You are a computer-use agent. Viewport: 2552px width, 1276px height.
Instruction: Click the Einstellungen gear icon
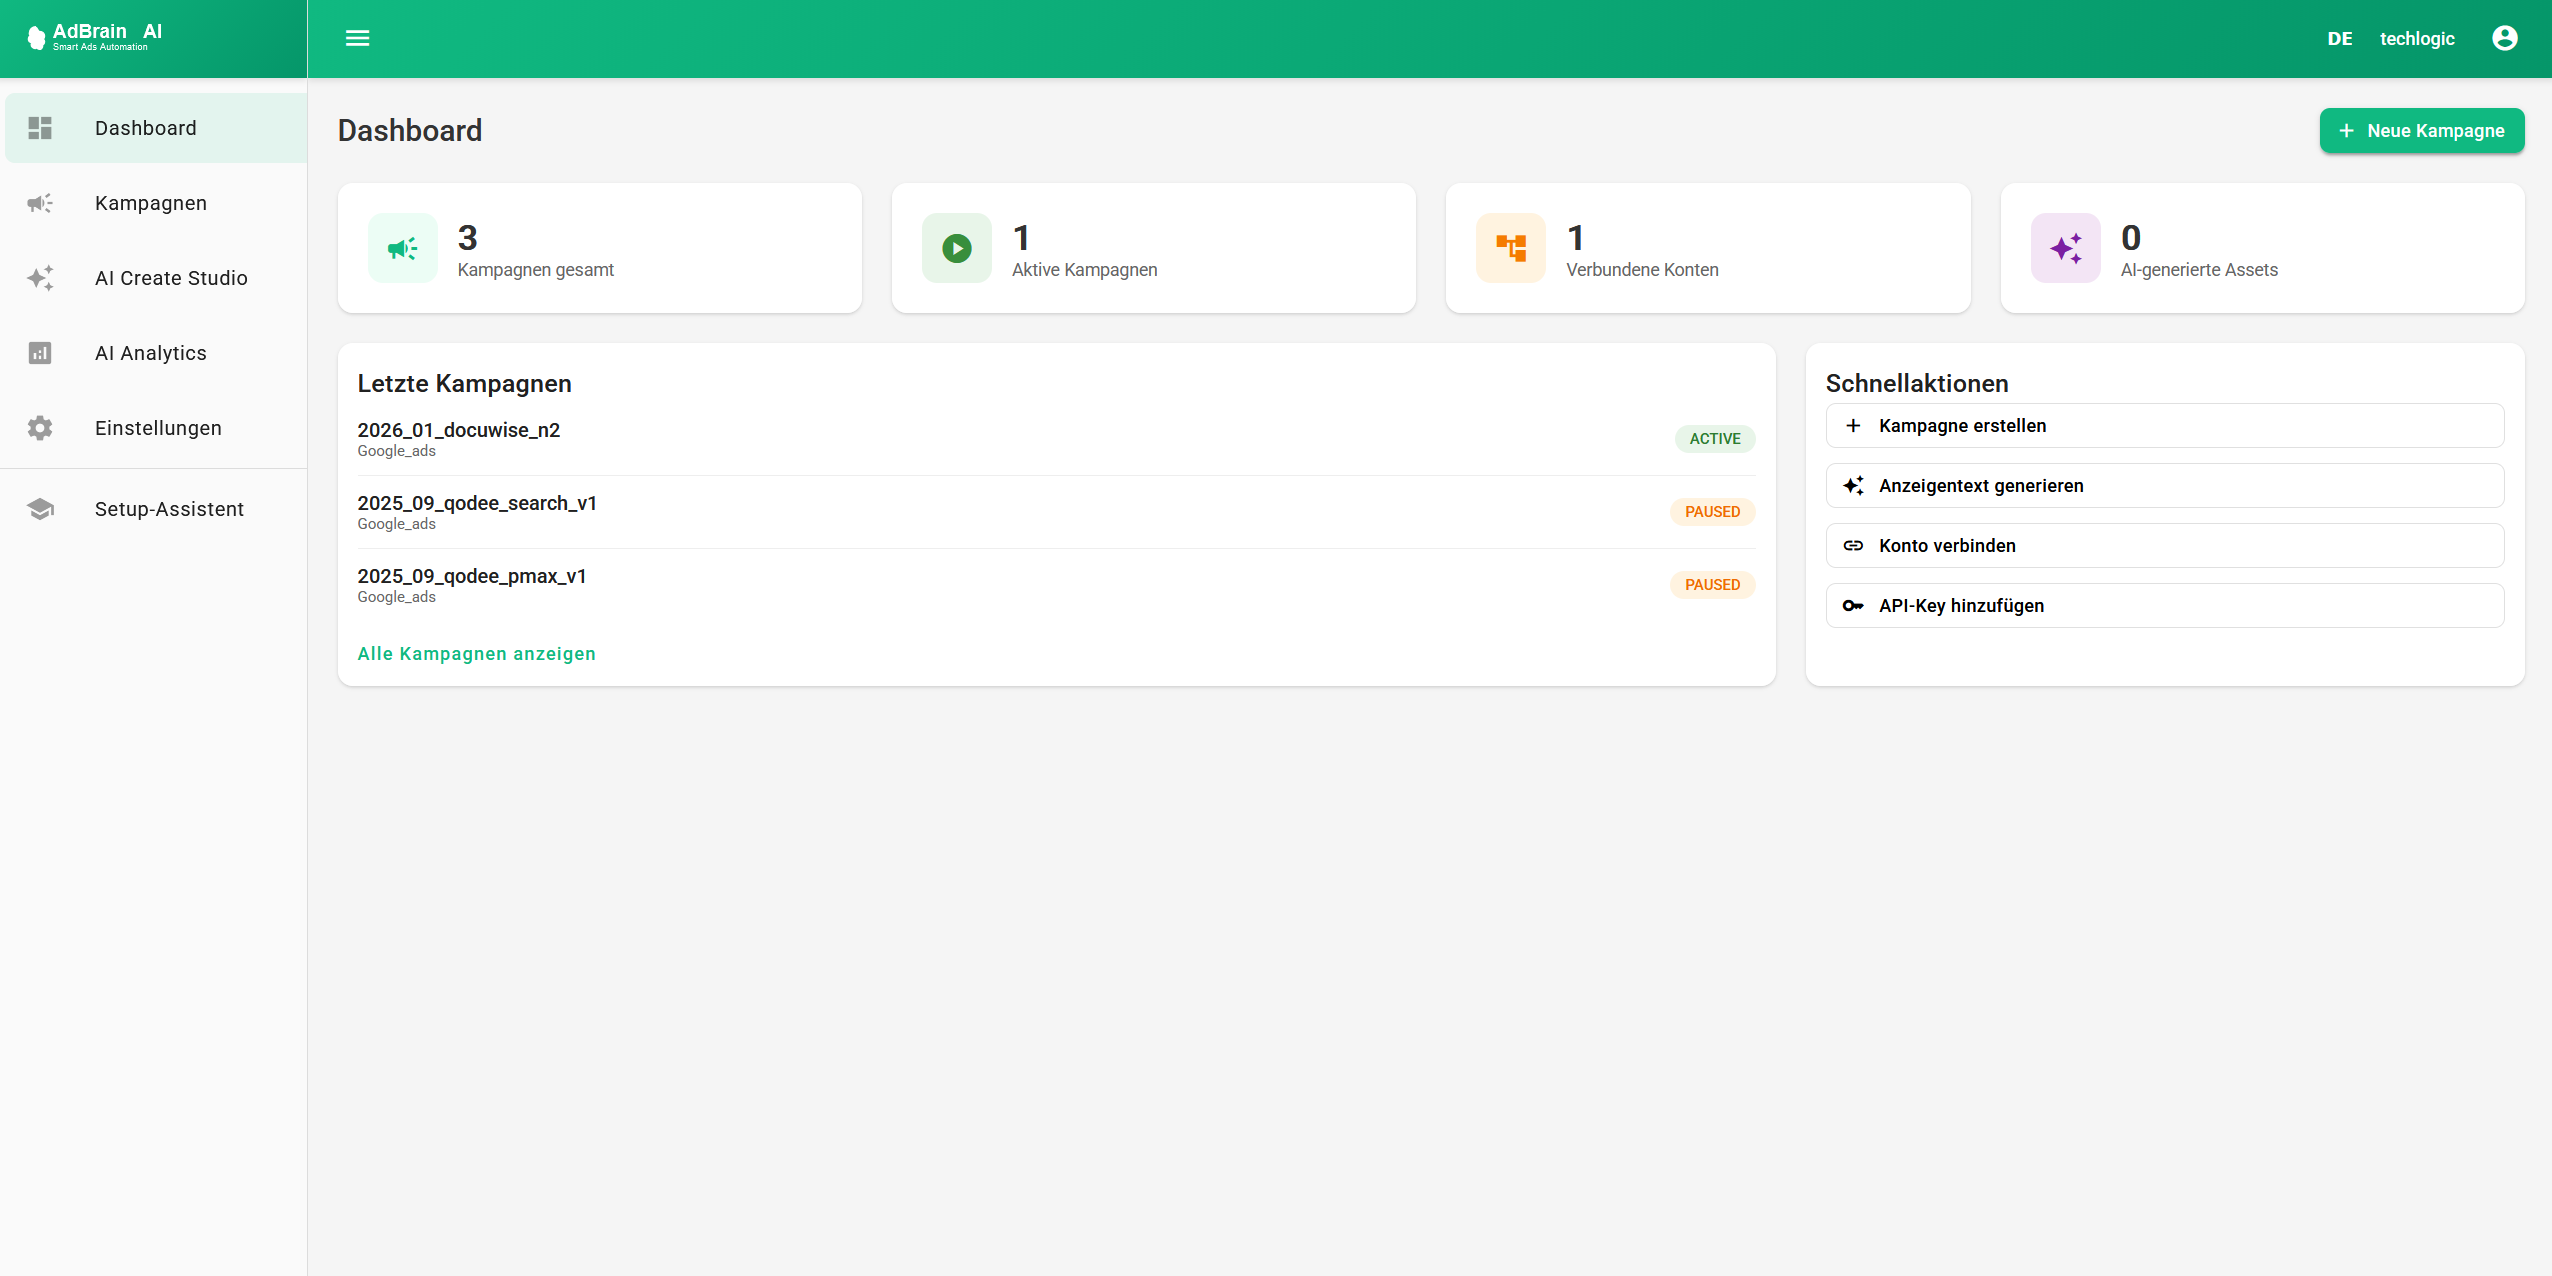[40, 427]
